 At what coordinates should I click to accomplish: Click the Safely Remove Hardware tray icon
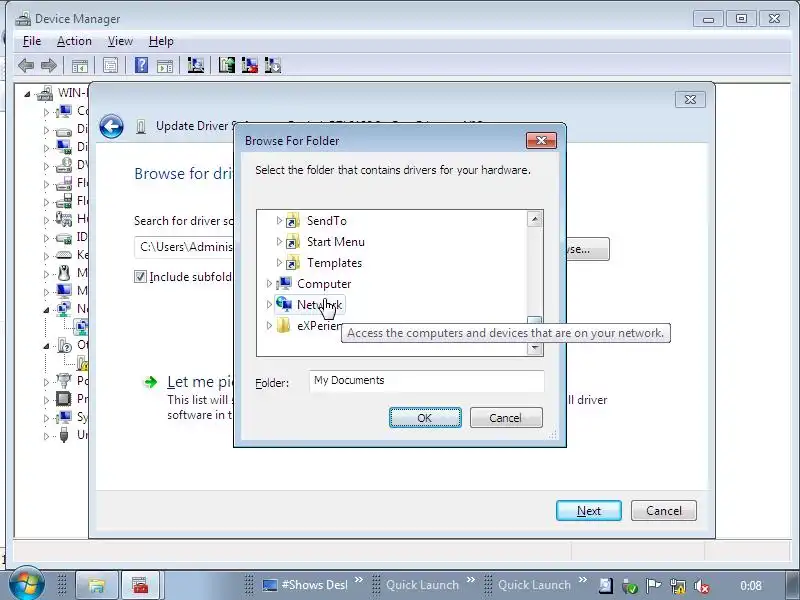(x=630, y=586)
